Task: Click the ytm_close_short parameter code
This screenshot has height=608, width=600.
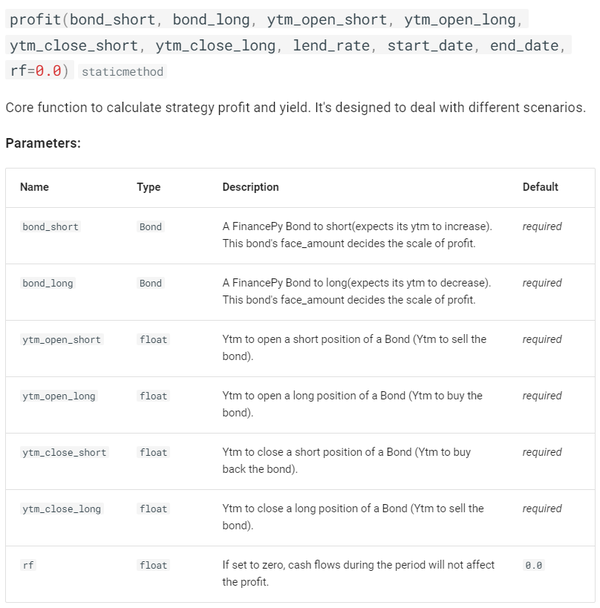Action: tap(64, 453)
